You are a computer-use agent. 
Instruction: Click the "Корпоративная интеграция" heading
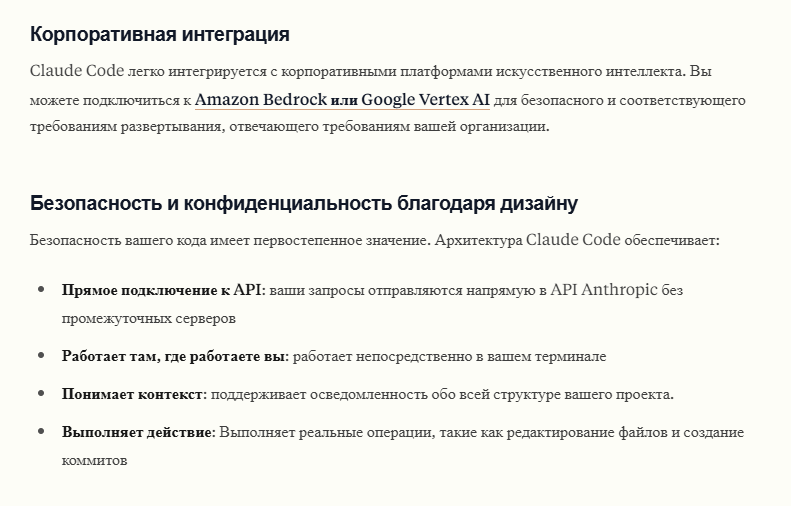[x=160, y=35]
